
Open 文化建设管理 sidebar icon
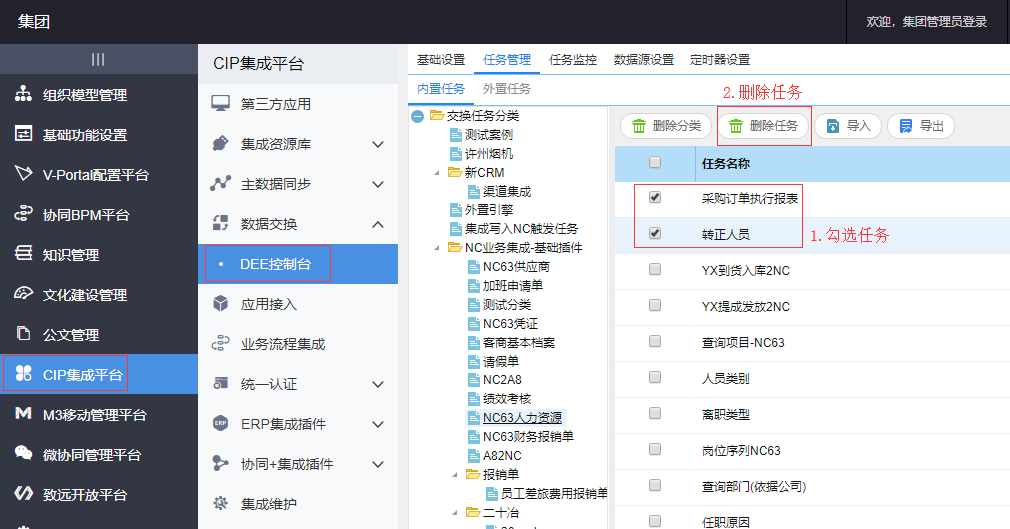pyautogui.click(x=23, y=294)
